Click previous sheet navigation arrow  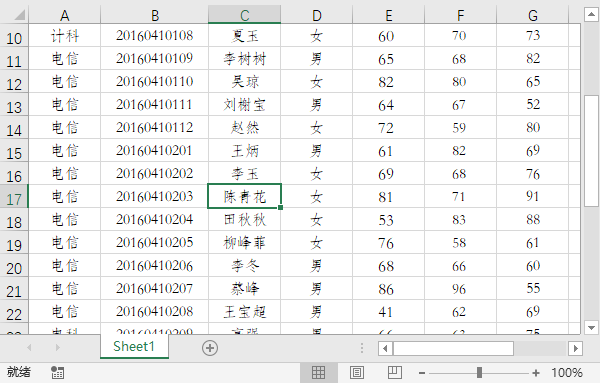pyautogui.click(x=29, y=347)
